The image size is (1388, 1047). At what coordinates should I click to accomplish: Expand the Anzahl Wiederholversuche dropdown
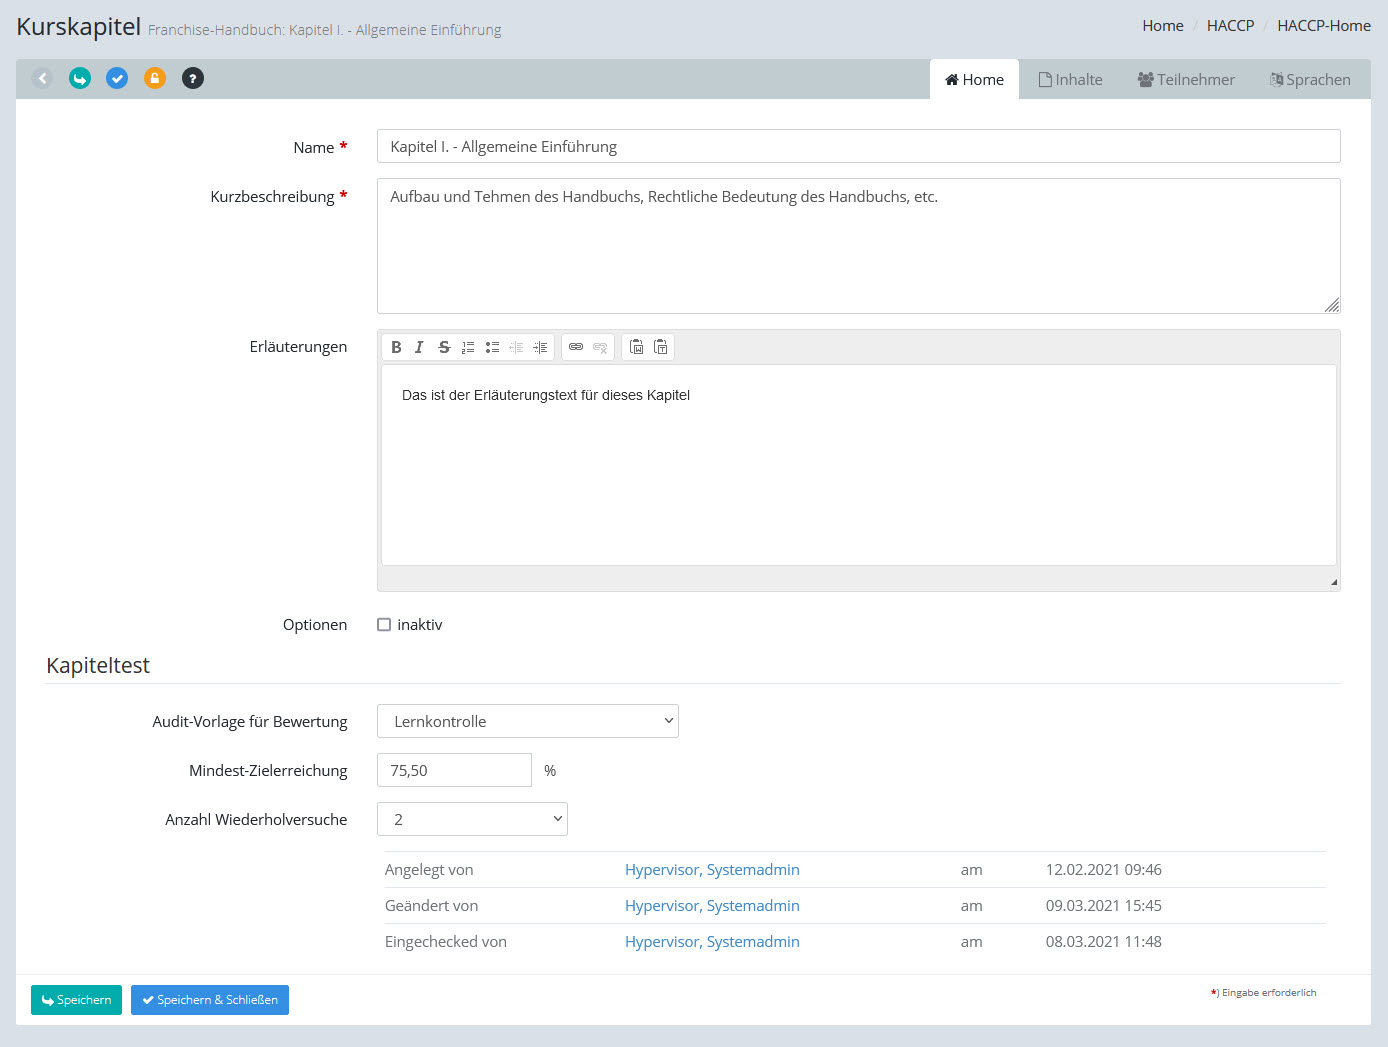tap(472, 819)
